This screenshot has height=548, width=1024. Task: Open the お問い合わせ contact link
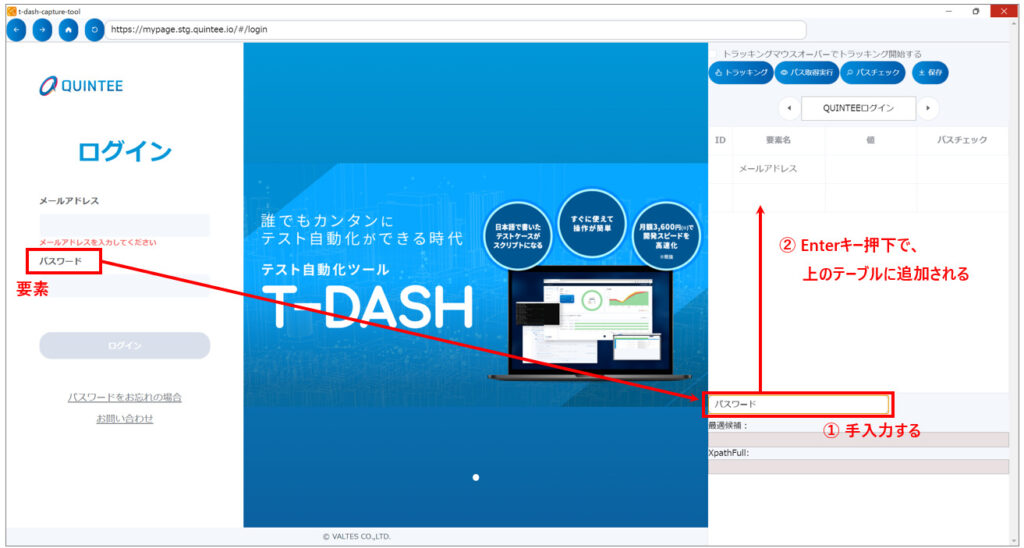pos(125,419)
